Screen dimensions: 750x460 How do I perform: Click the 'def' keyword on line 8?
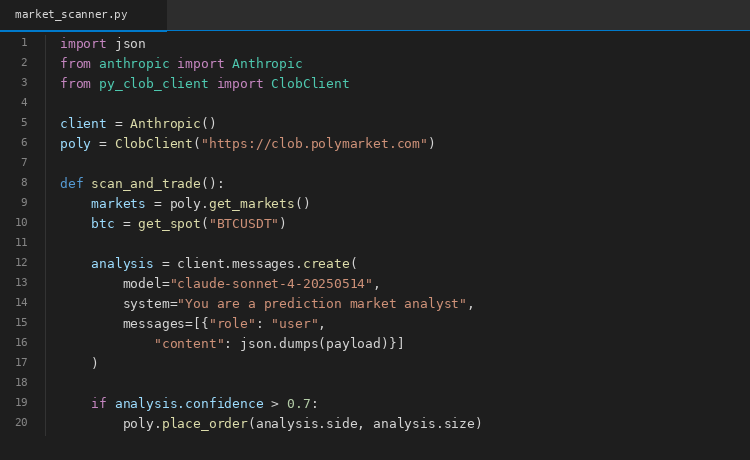tap(72, 184)
